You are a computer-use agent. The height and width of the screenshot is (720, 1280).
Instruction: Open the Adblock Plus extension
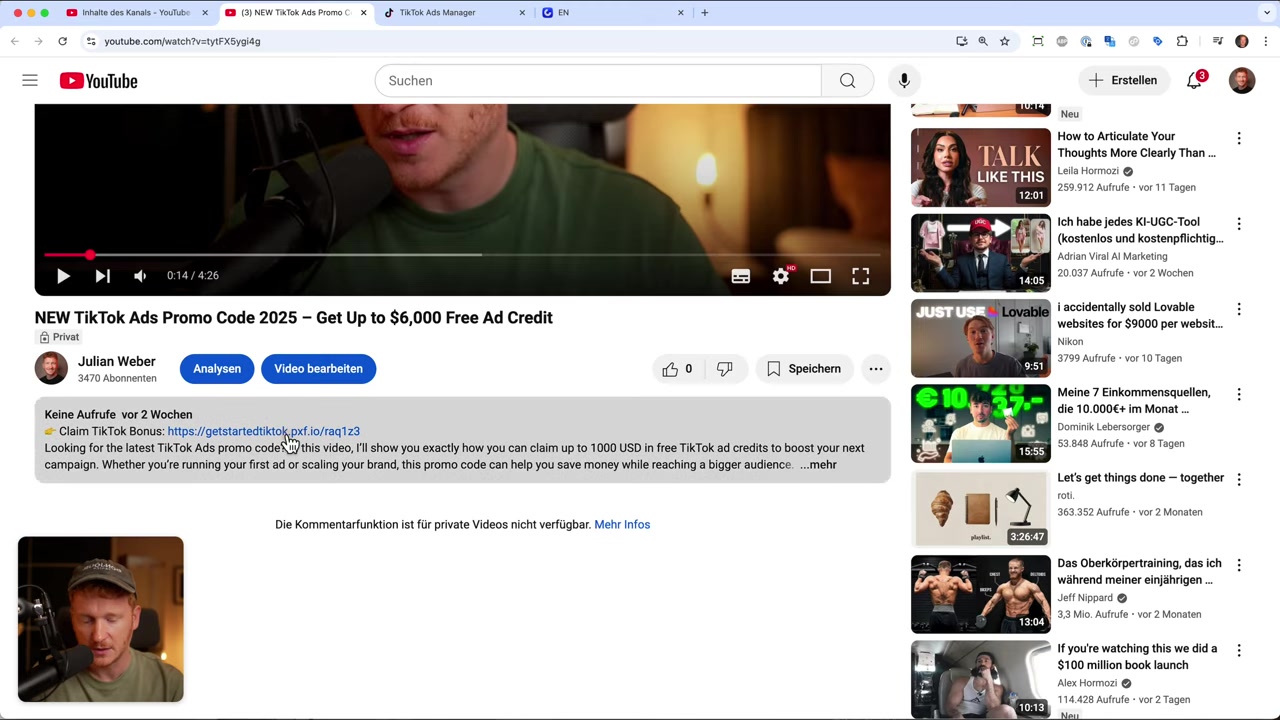(x=1062, y=41)
